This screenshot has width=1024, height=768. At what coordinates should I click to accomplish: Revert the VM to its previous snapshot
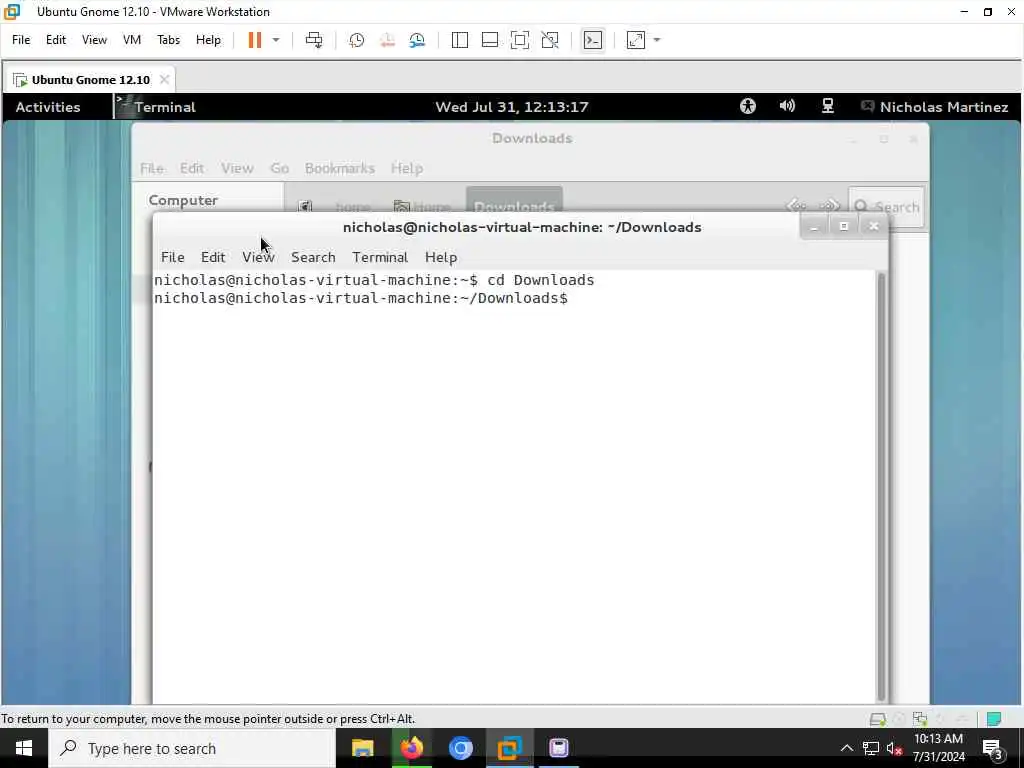387,40
